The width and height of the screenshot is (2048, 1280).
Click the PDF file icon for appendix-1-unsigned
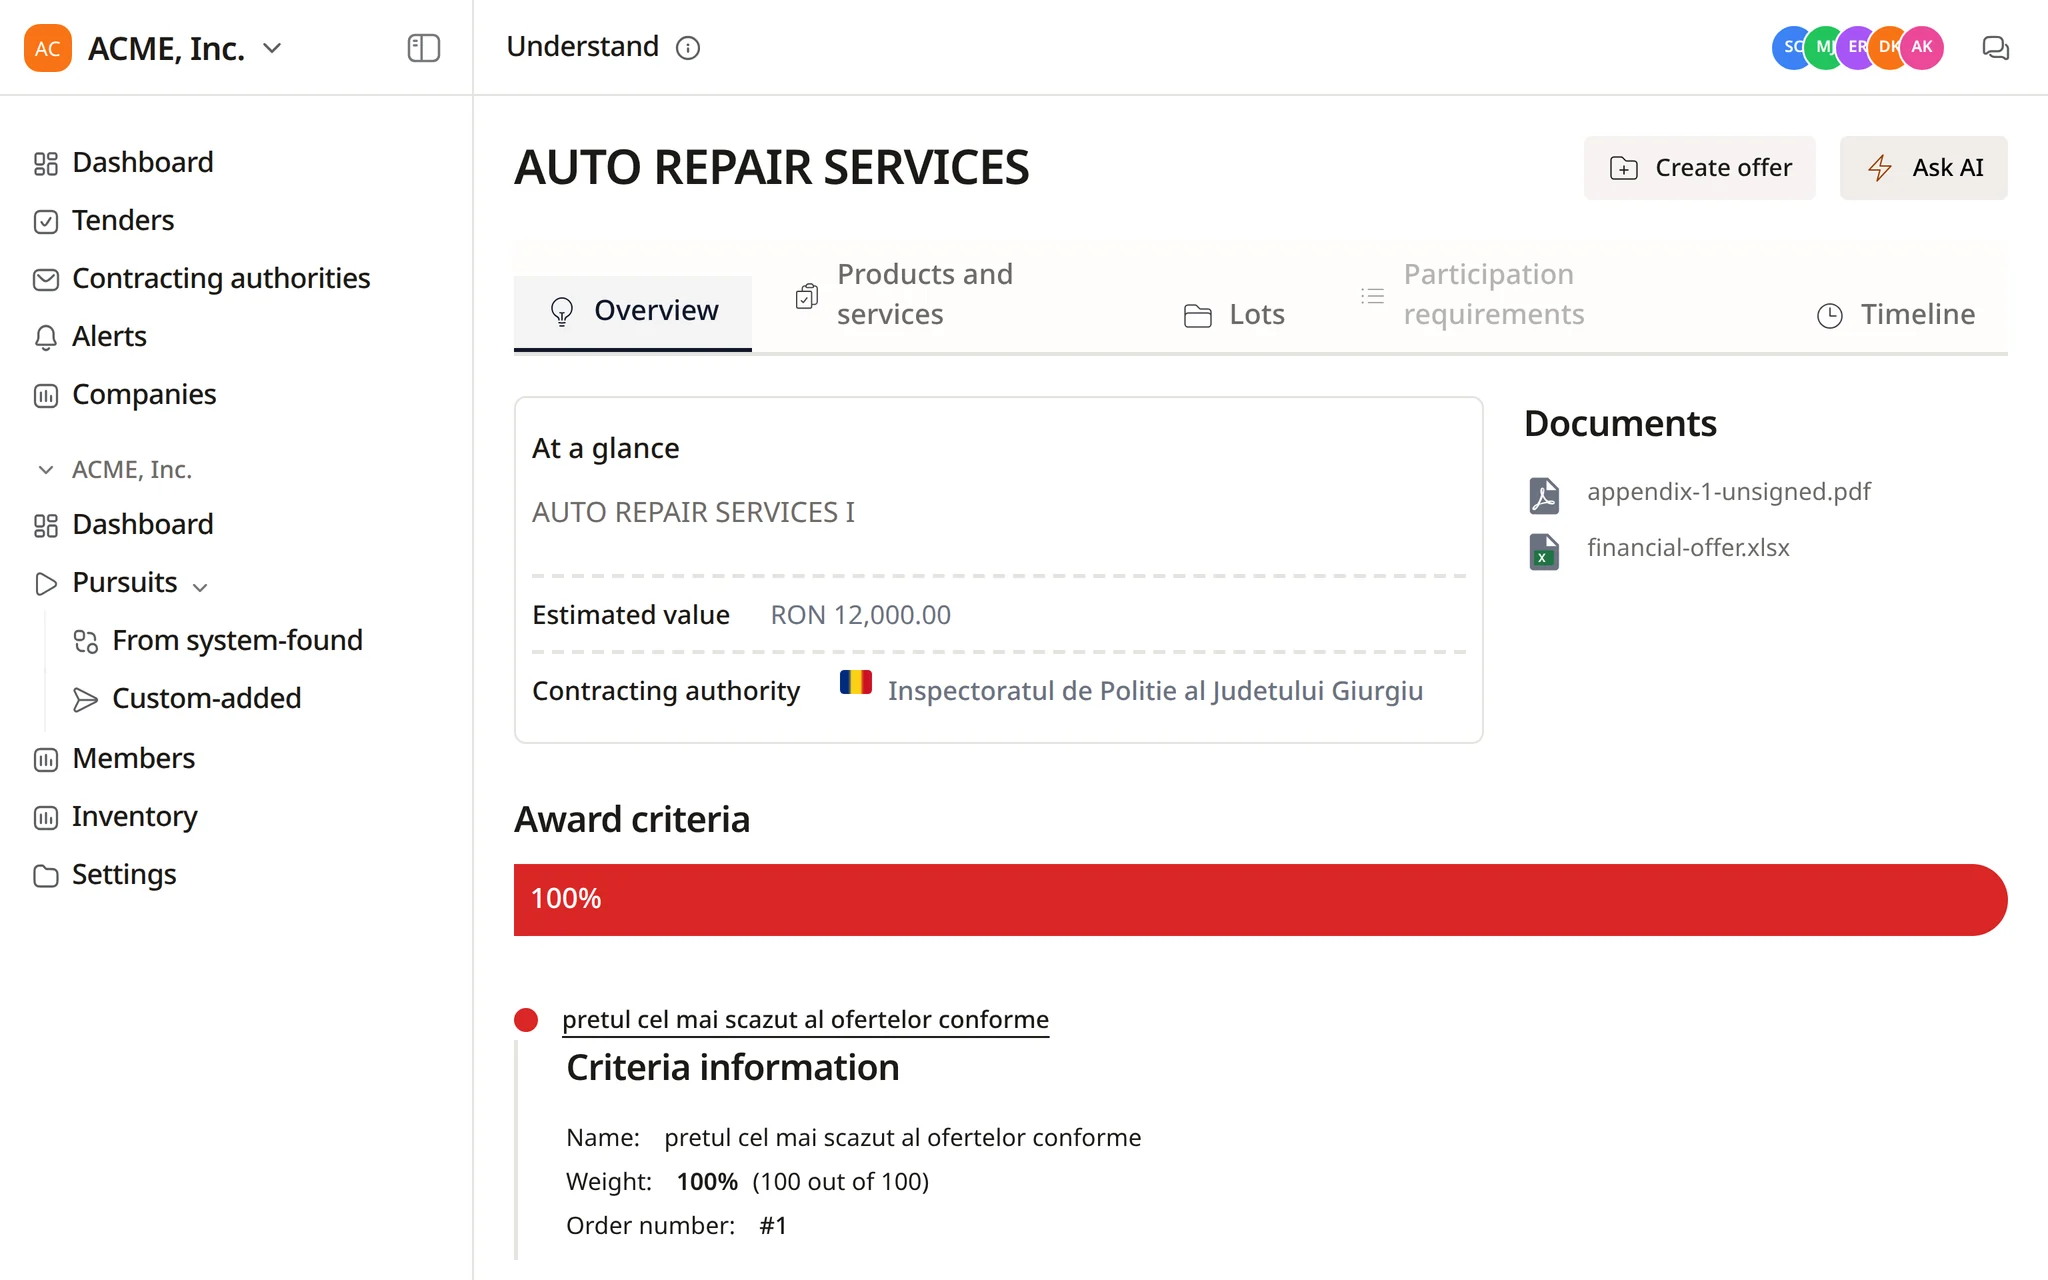1544,494
